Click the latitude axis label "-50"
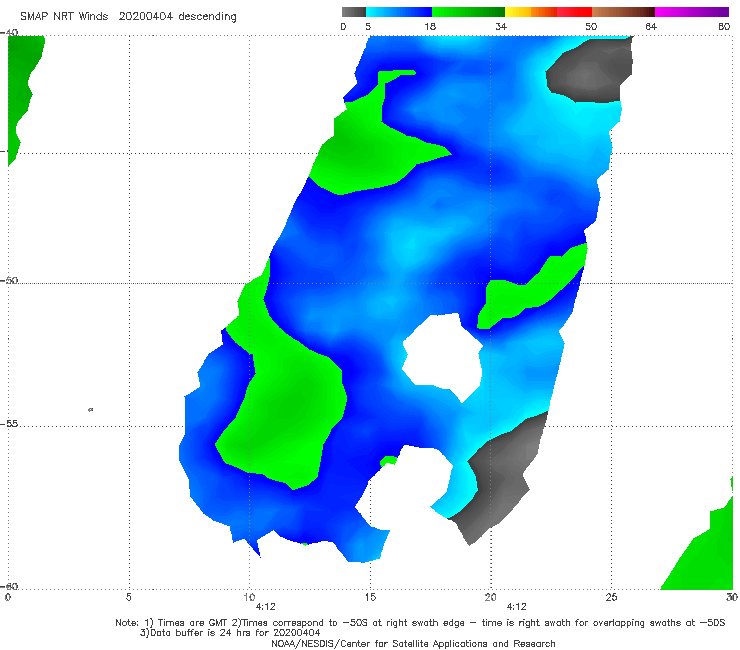This screenshot has height=650, width=740. 9,280
